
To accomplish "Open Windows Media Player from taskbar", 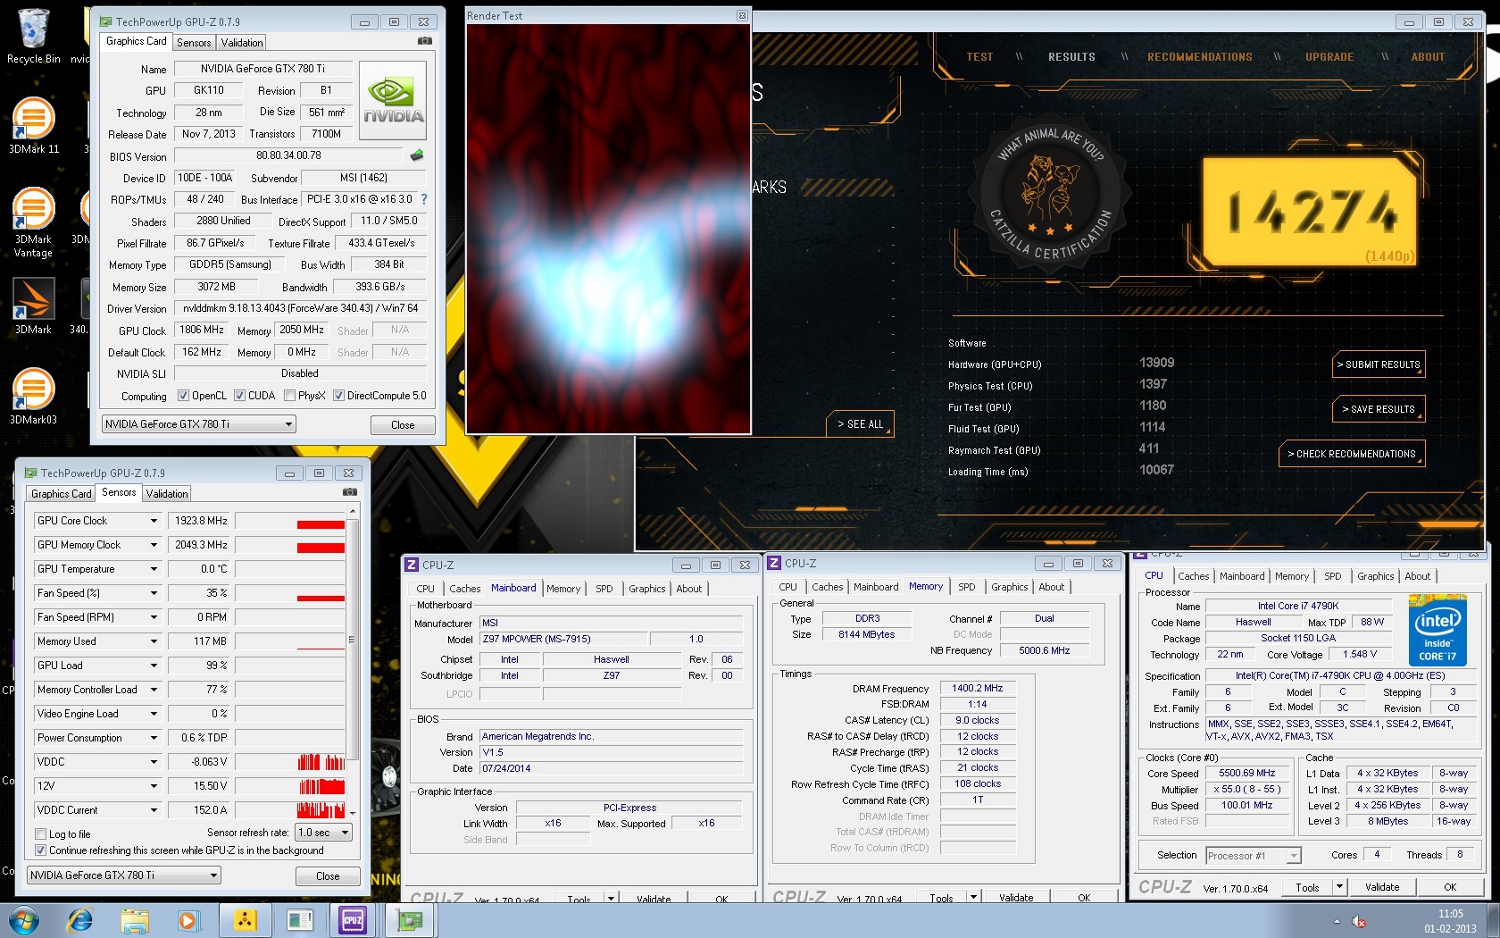I will (x=188, y=920).
